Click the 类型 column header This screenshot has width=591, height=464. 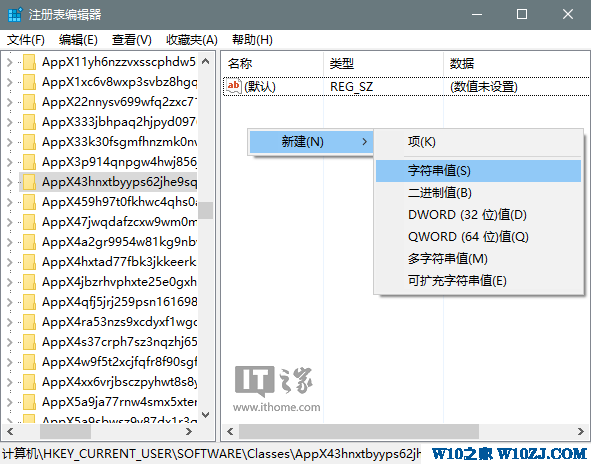[383, 63]
